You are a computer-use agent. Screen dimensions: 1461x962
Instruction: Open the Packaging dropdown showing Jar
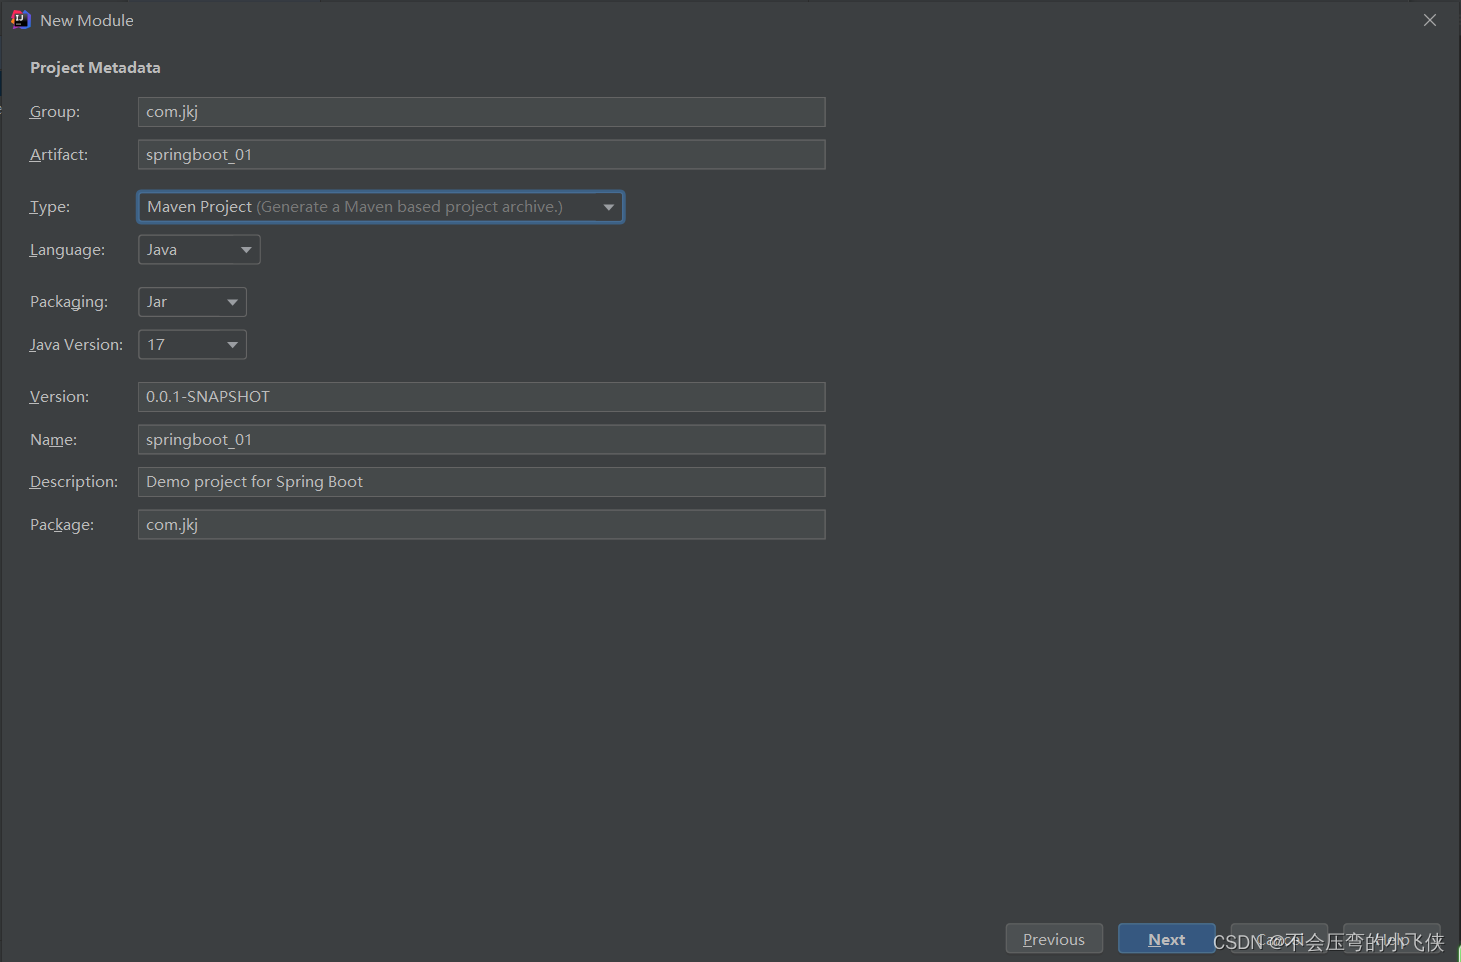(192, 302)
